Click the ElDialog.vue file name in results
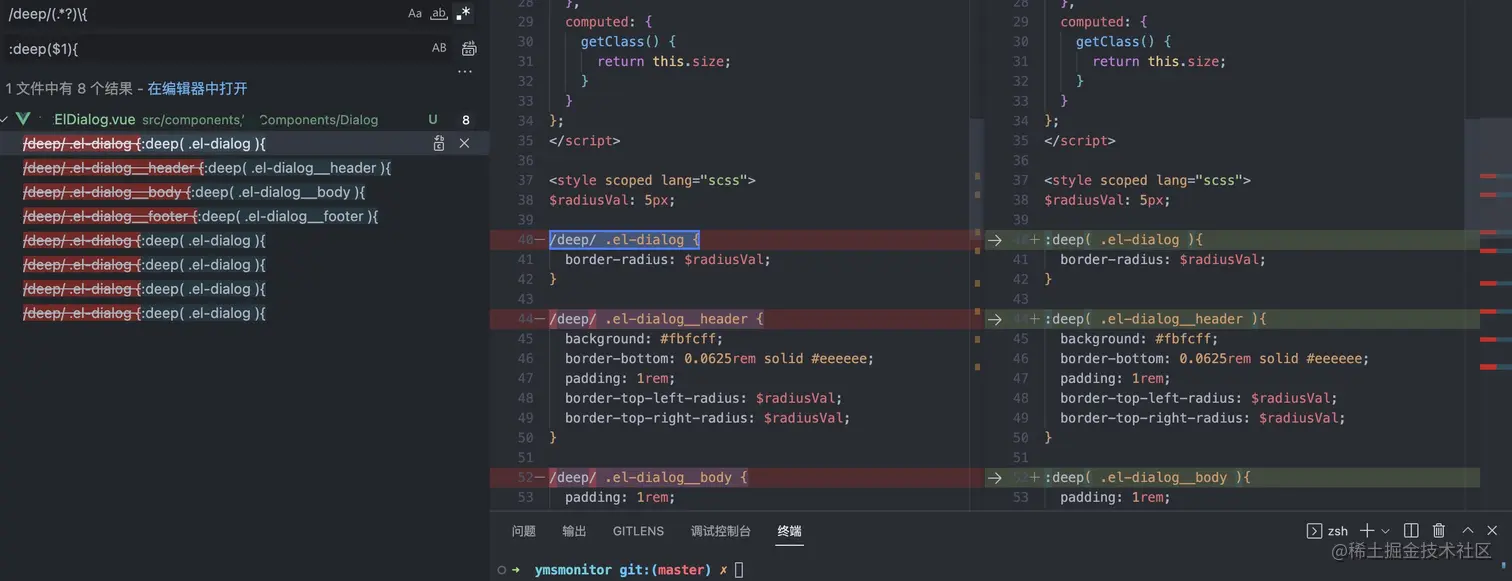The height and width of the screenshot is (581, 1512). (x=95, y=119)
